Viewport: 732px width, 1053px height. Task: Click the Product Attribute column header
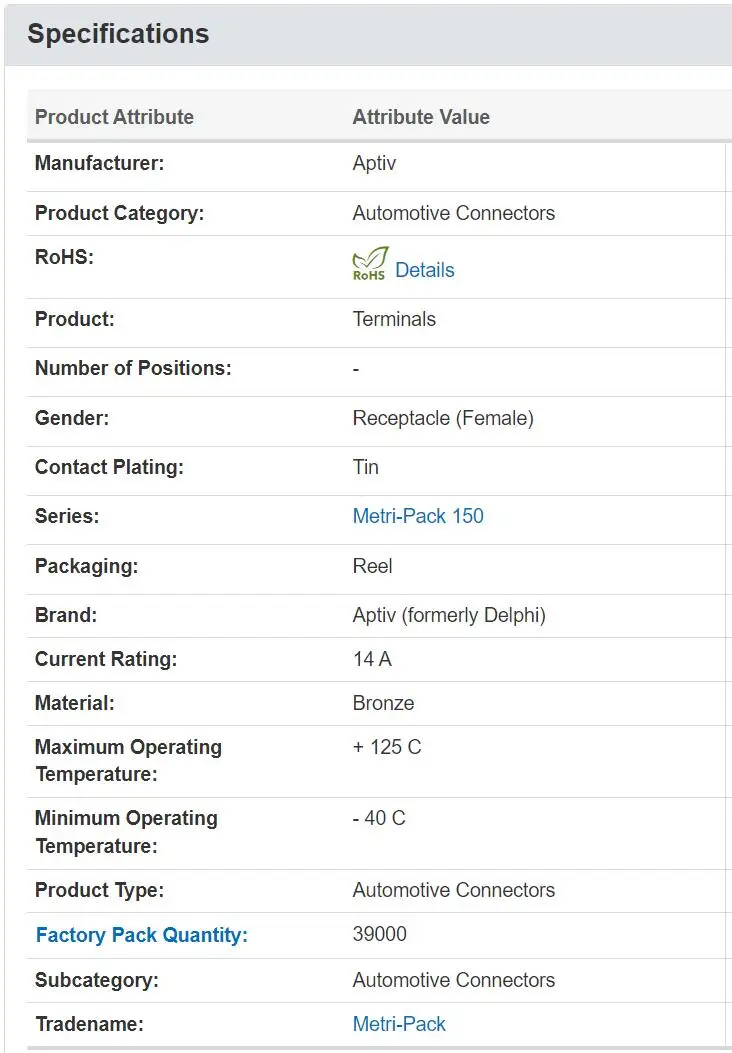click(x=114, y=117)
